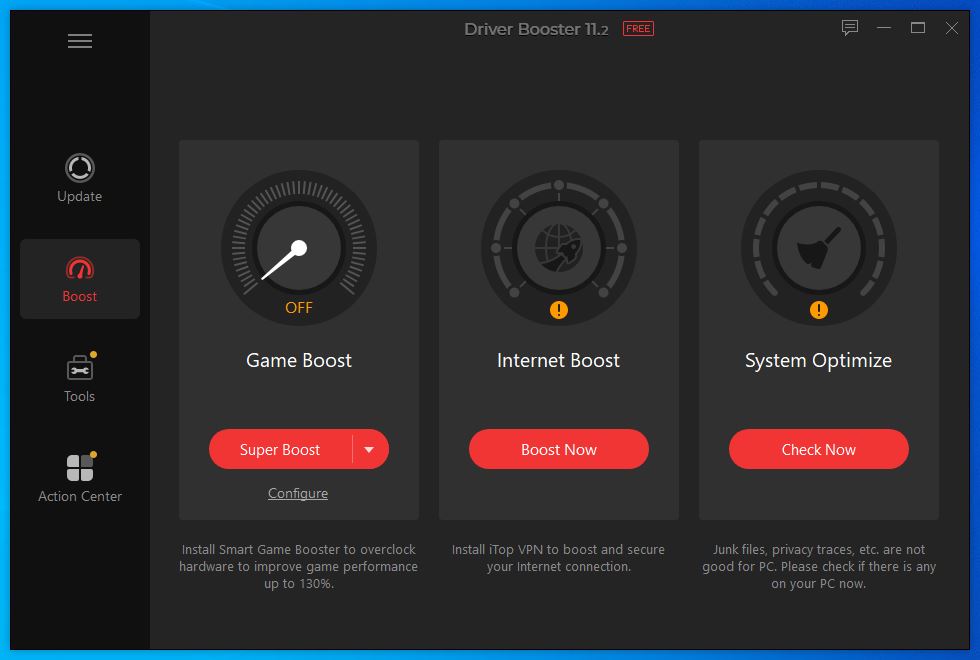Switch to the Action Center tab label

[80, 496]
